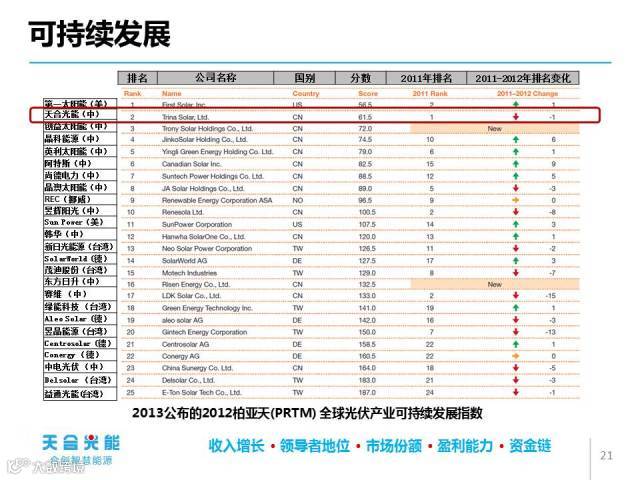The height and width of the screenshot is (480, 640).
Task: Click the blue text 收入增长
Action: pos(236,446)
